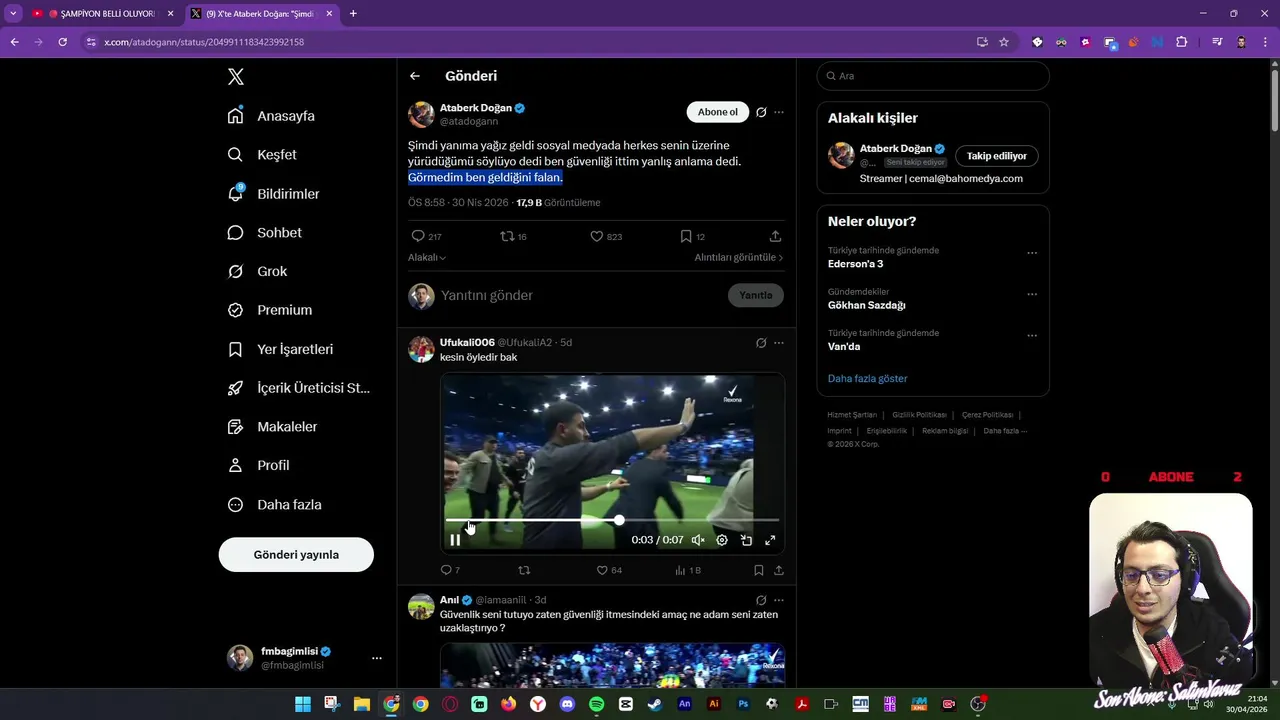Share the main post by Ataberk Doğan
The height and width of the screenshot is (720, 1280).
tap(775, 236)
